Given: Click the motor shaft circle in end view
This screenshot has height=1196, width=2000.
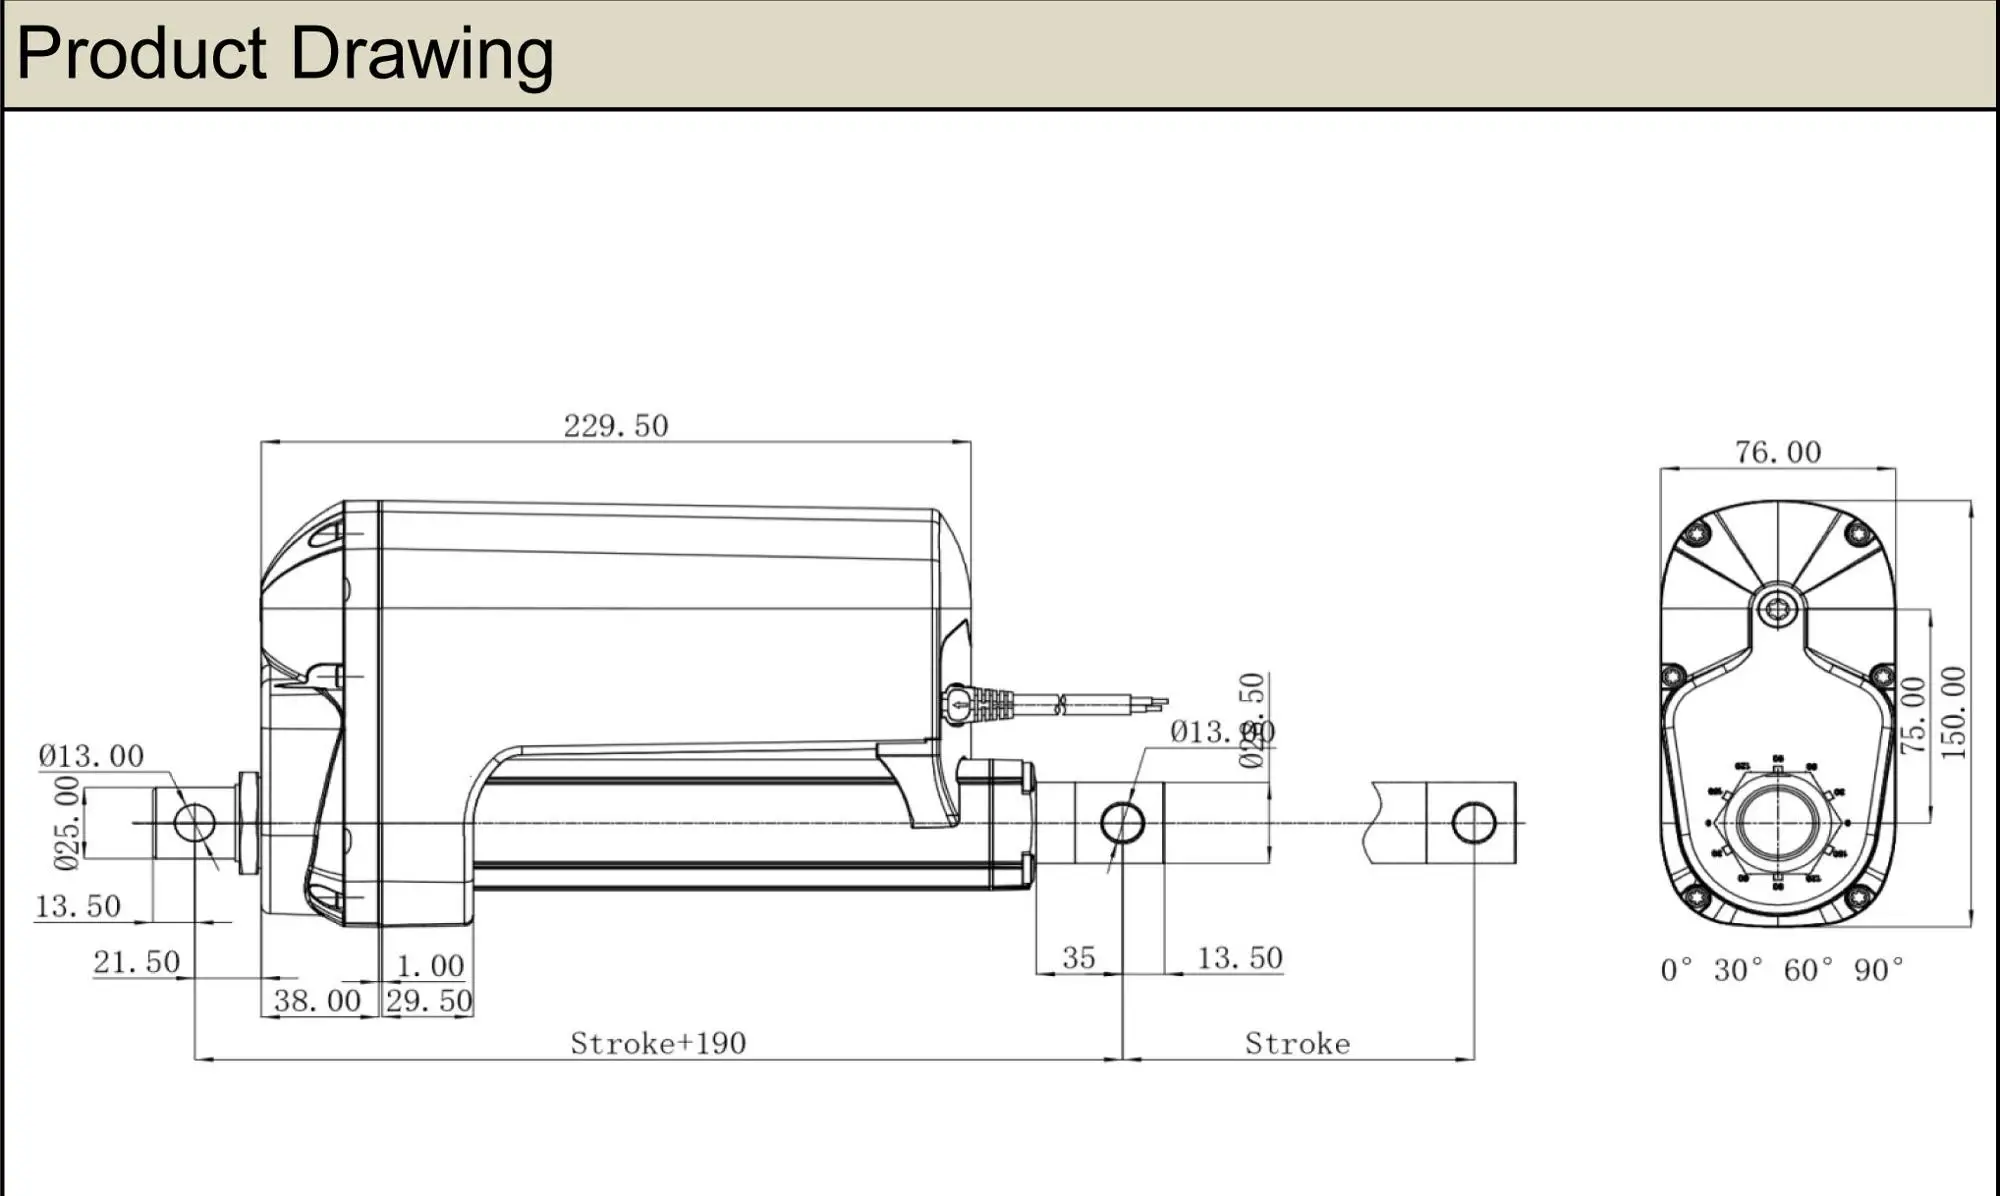Looking at the screenshot, I should point(1777,607).
